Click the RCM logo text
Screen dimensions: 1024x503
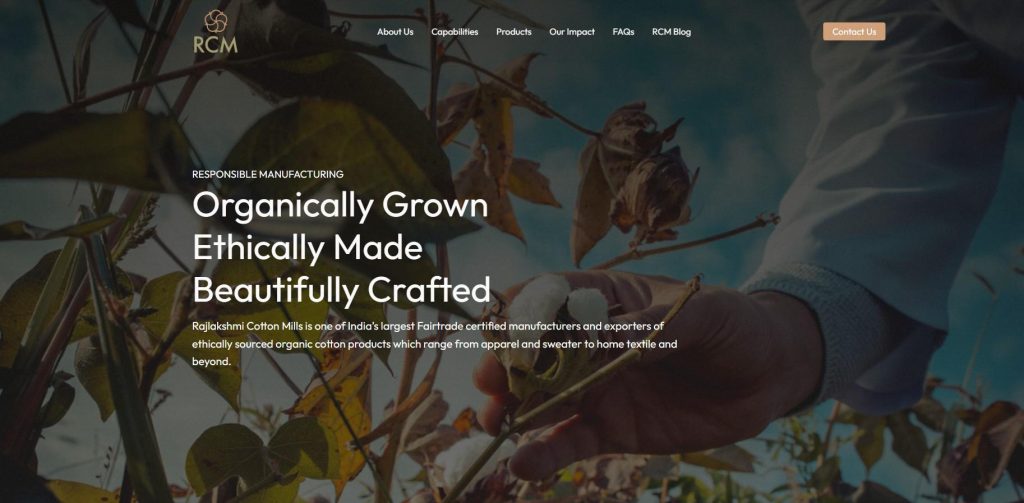pos(216,44)
